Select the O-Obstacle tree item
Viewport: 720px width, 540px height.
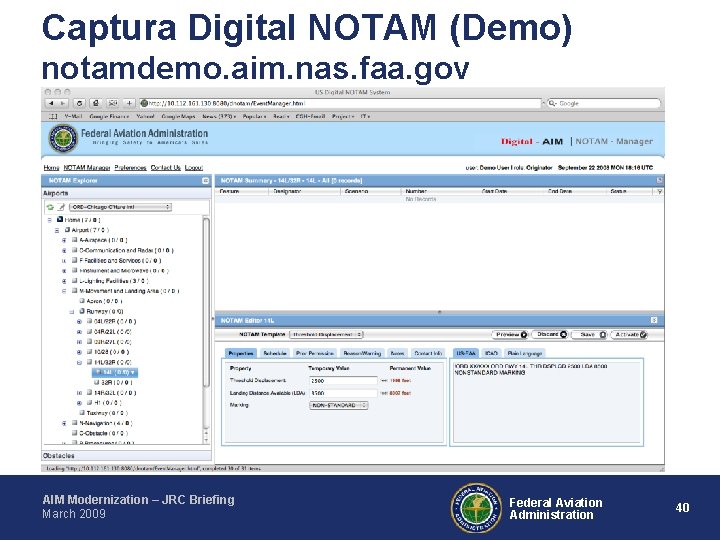click(99, 433)
